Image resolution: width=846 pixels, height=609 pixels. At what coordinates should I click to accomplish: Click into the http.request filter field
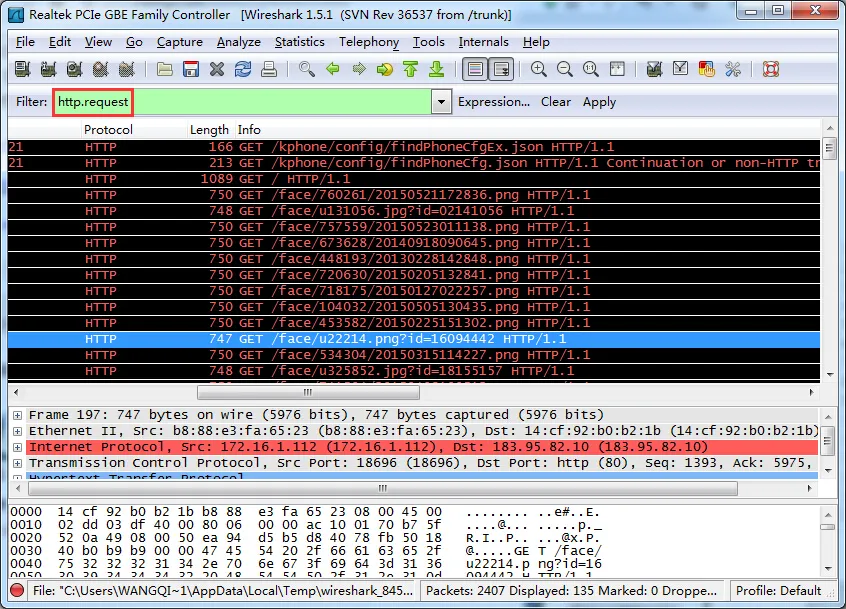(x=242, y=102)
